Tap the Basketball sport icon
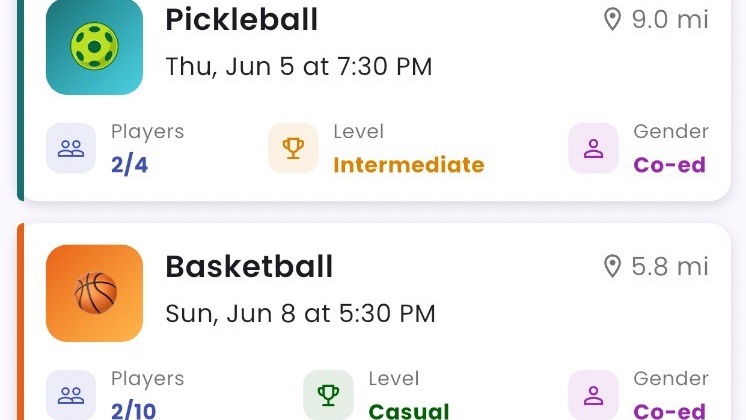 click(95, 293)
